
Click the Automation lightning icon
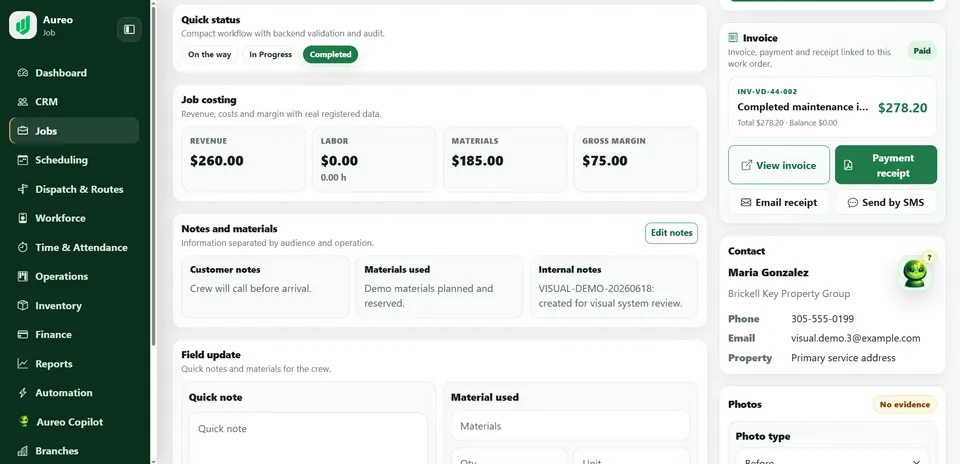(x=23, y=392)
